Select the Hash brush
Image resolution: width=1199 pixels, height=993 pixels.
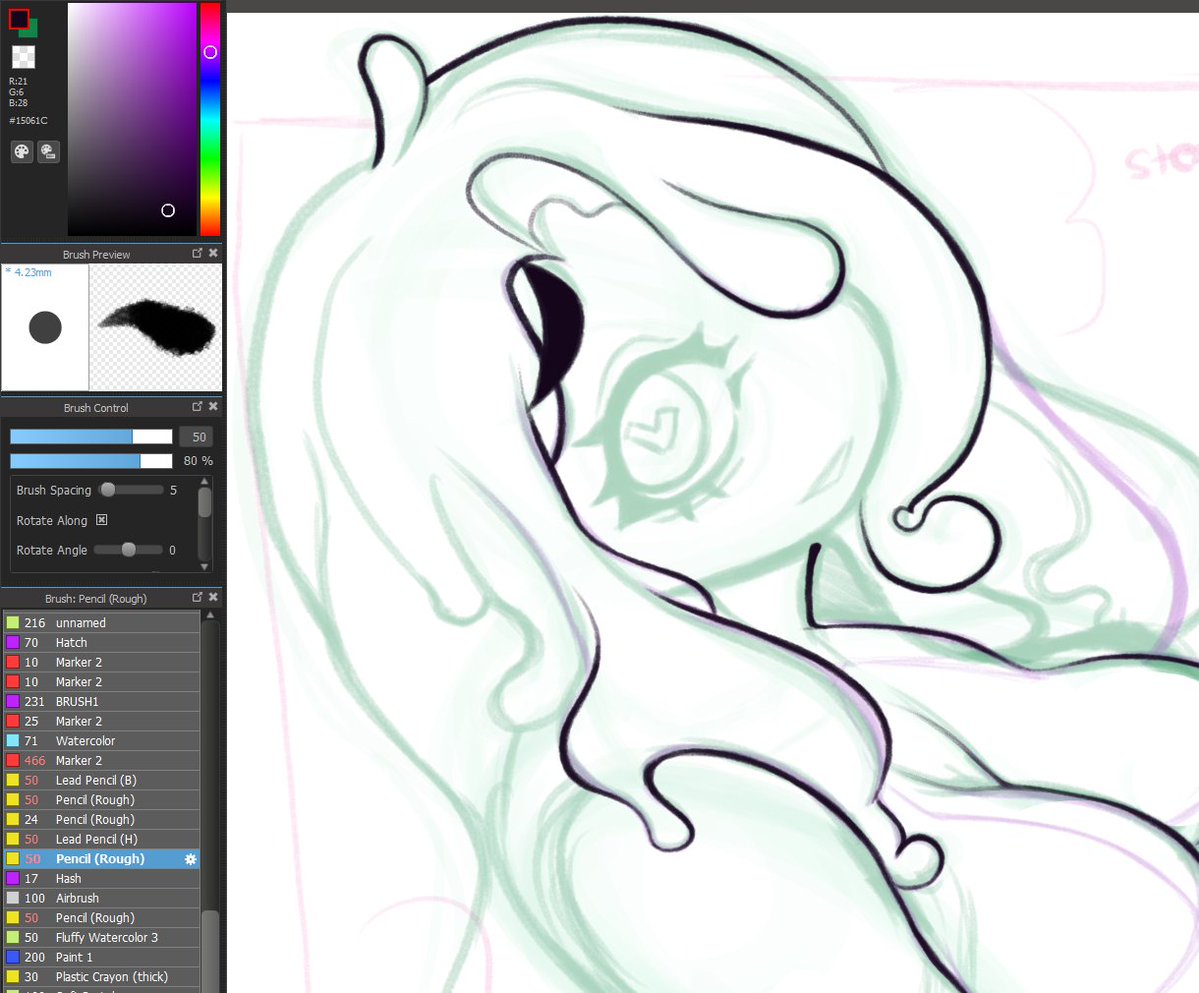pos(102,878)
